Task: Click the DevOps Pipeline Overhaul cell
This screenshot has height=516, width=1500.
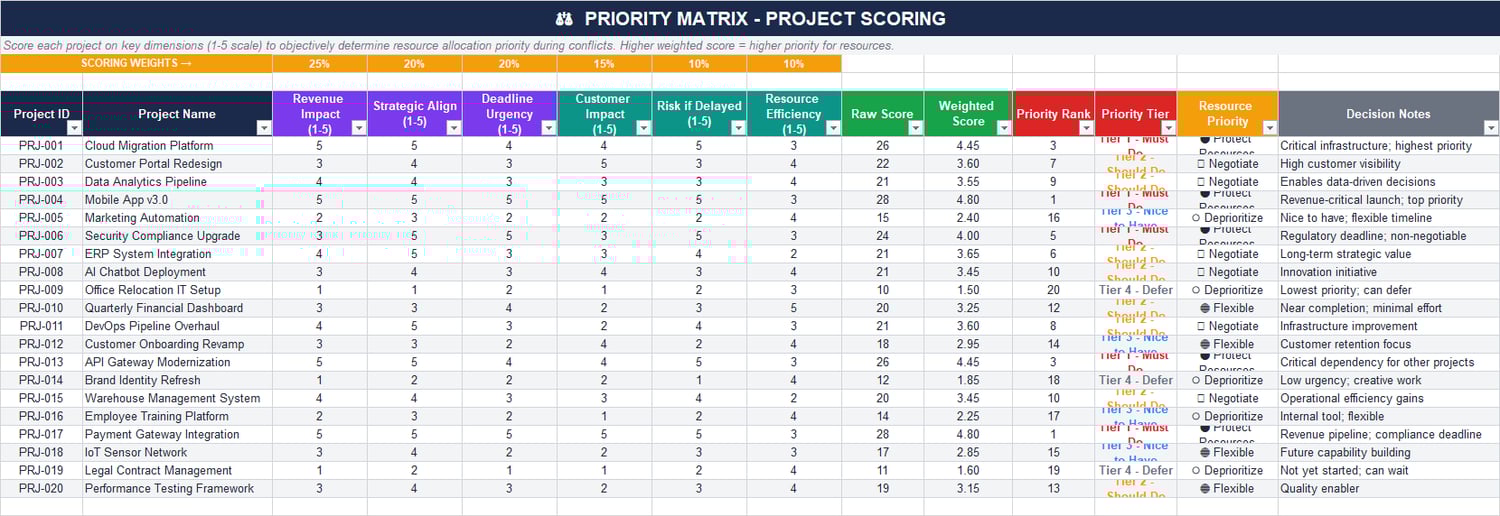Action: click(177, 326)
